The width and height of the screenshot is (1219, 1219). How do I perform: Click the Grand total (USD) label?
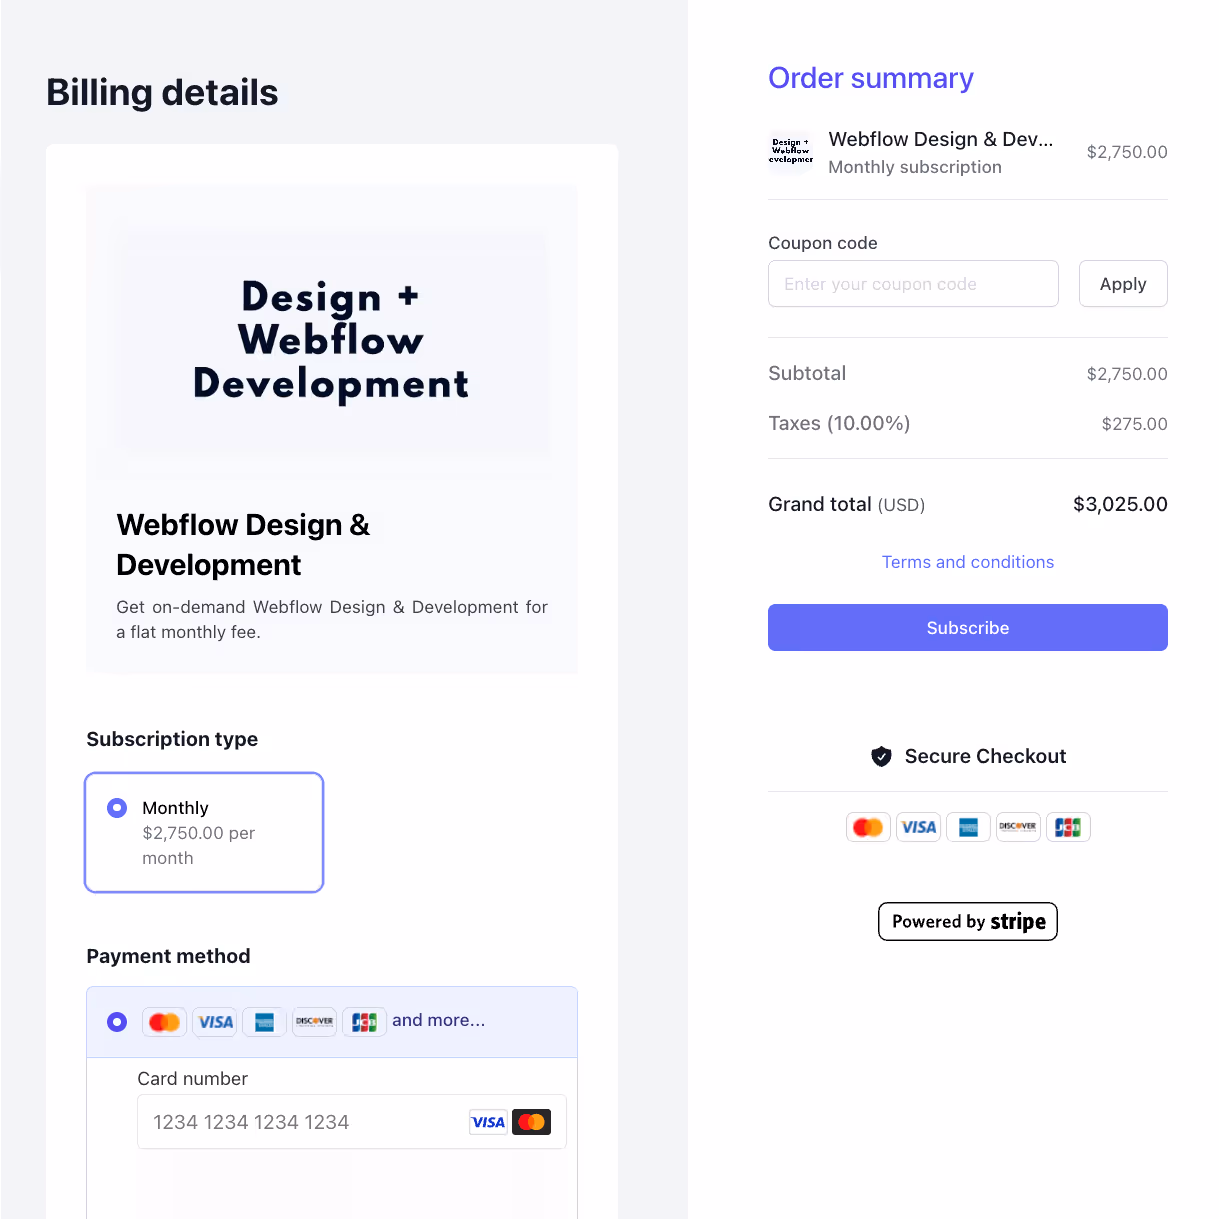click(x=846, y=504)
